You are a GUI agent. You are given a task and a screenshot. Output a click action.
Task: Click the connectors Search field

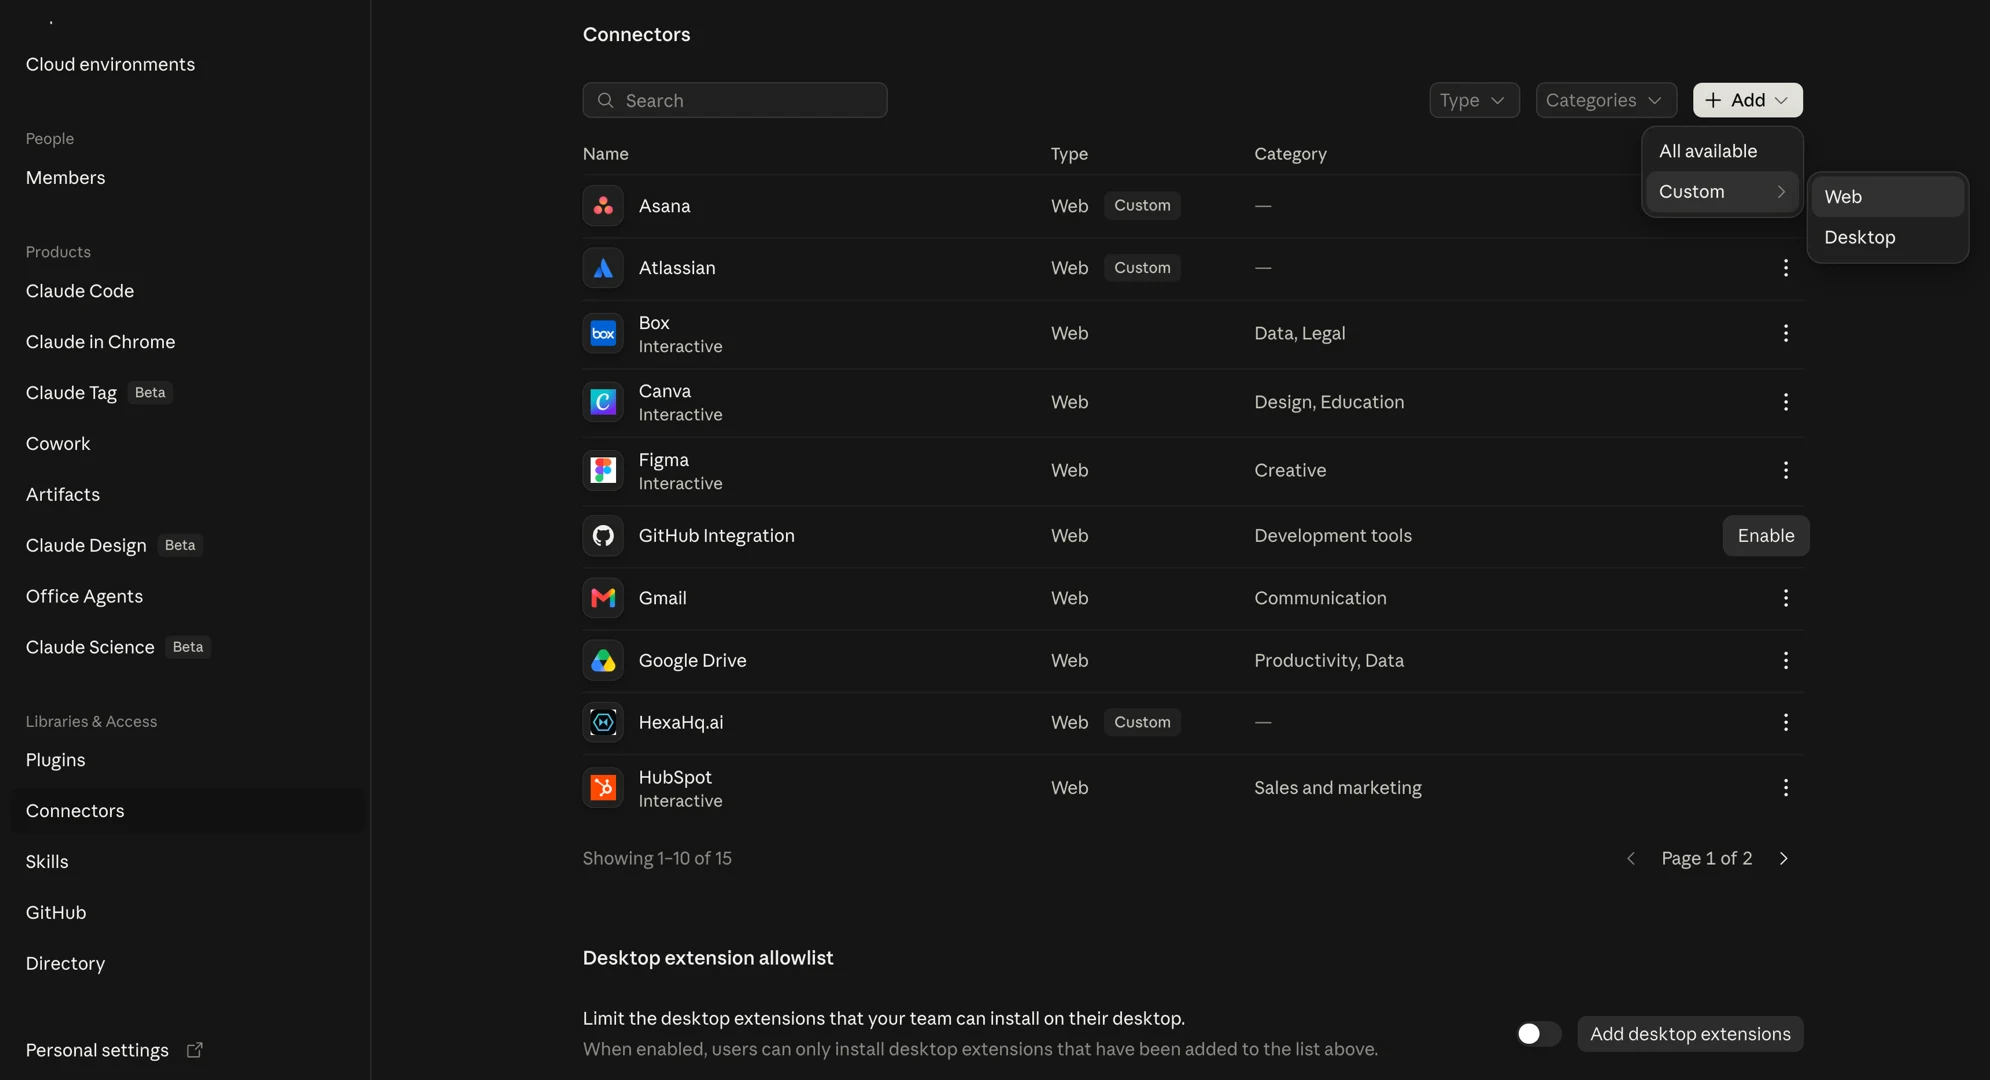735,100
